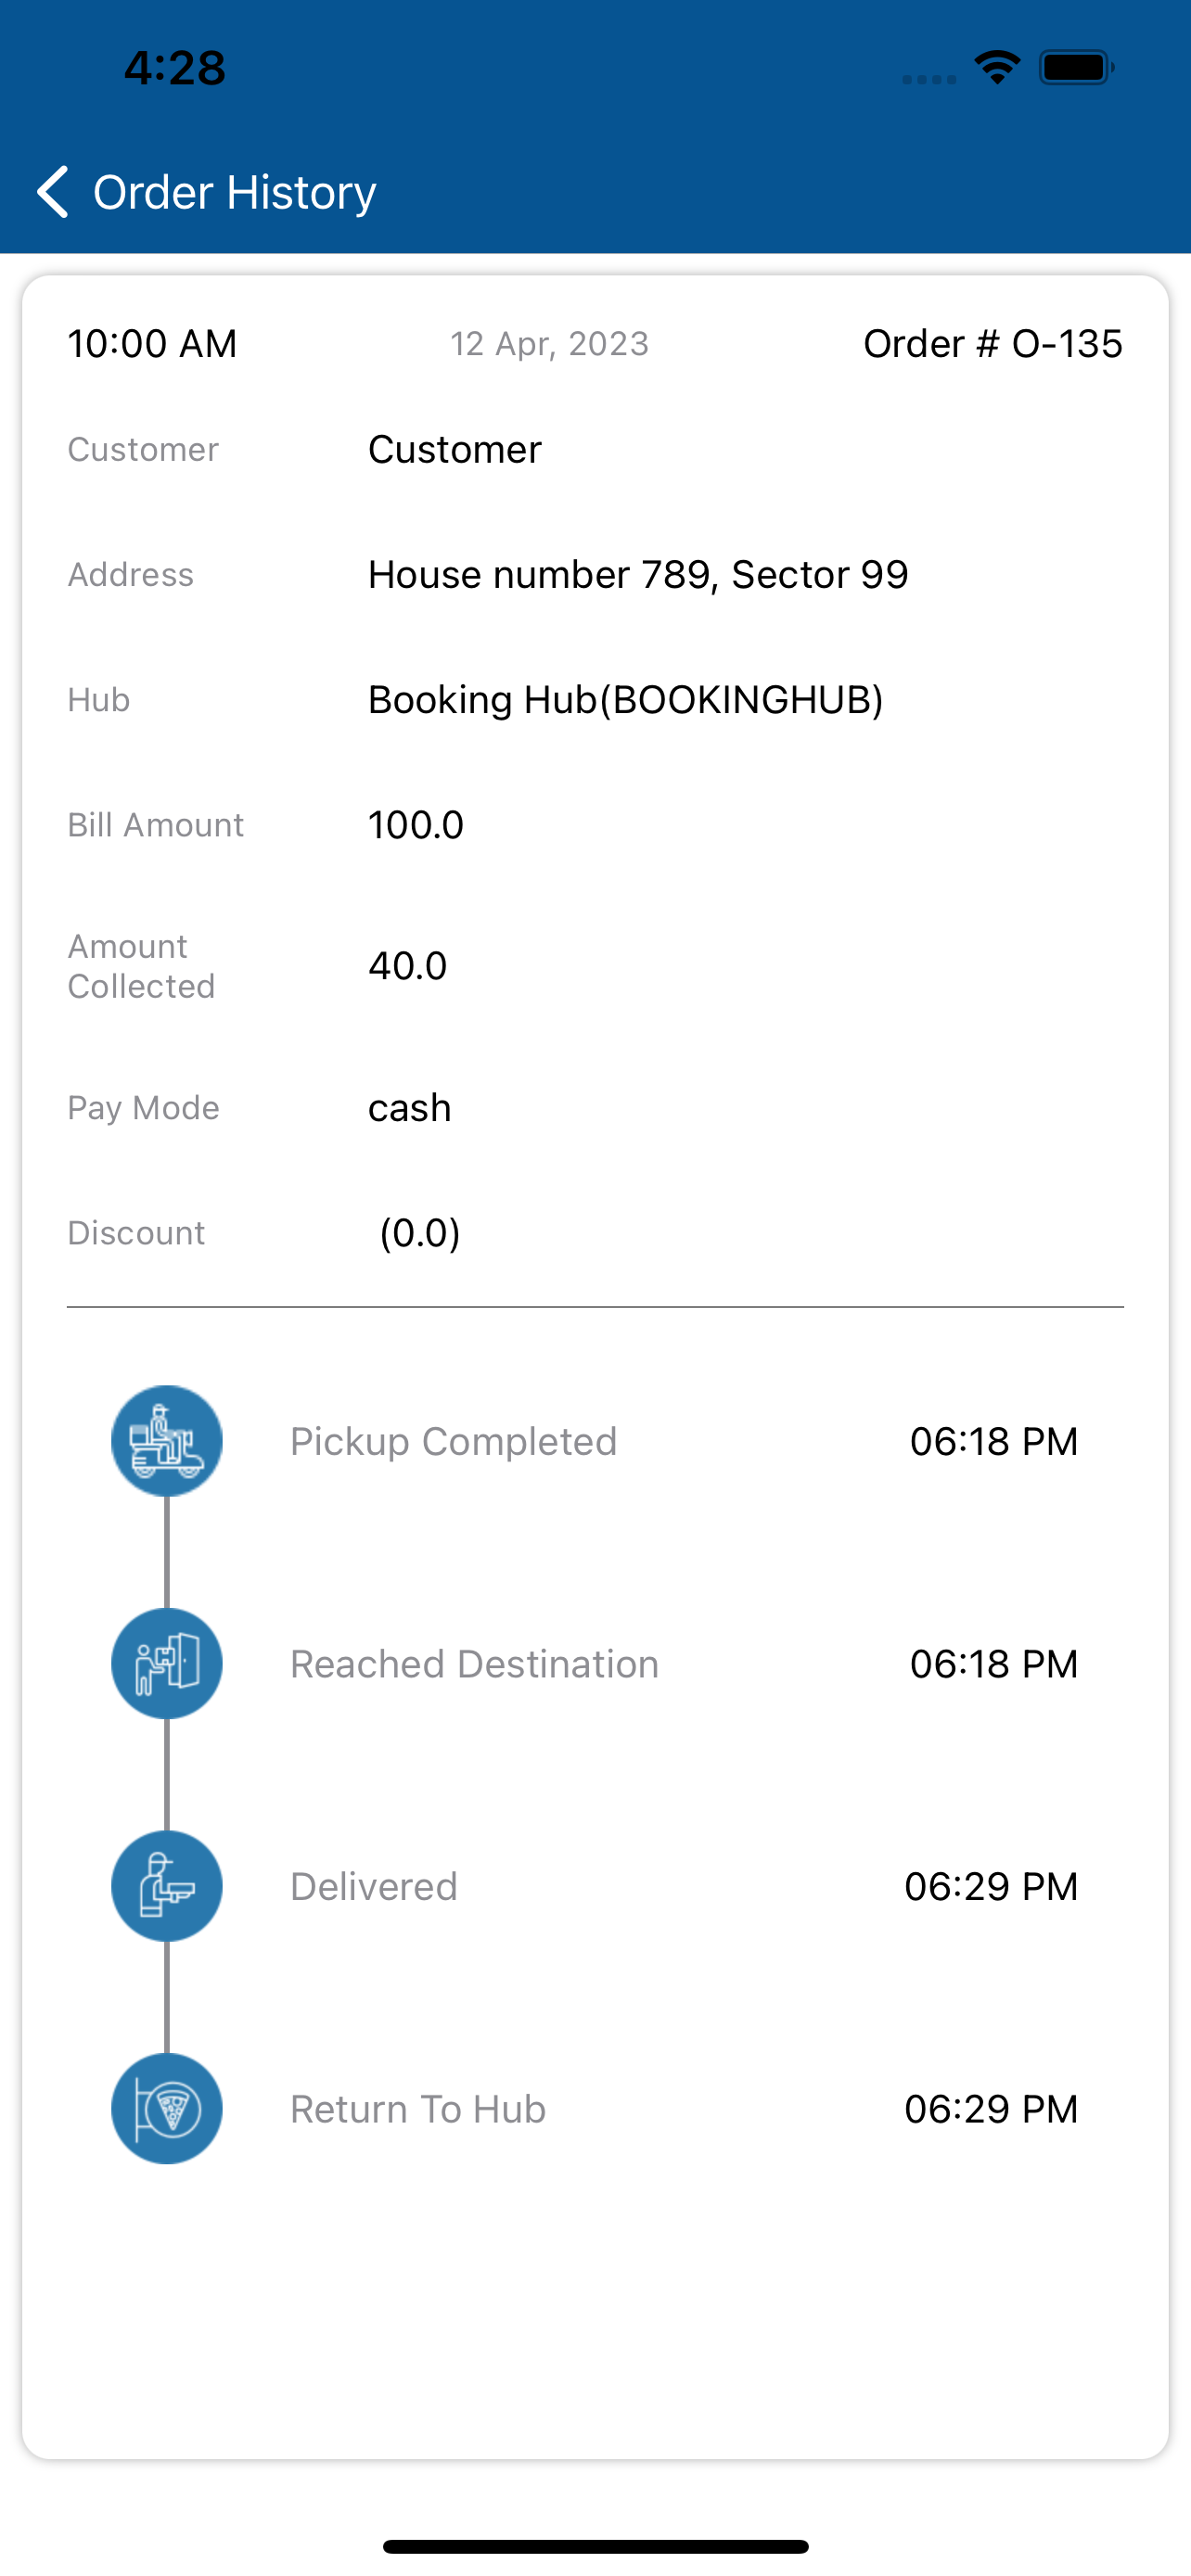Tap the Pickup Completed status text

point(454,1442)
